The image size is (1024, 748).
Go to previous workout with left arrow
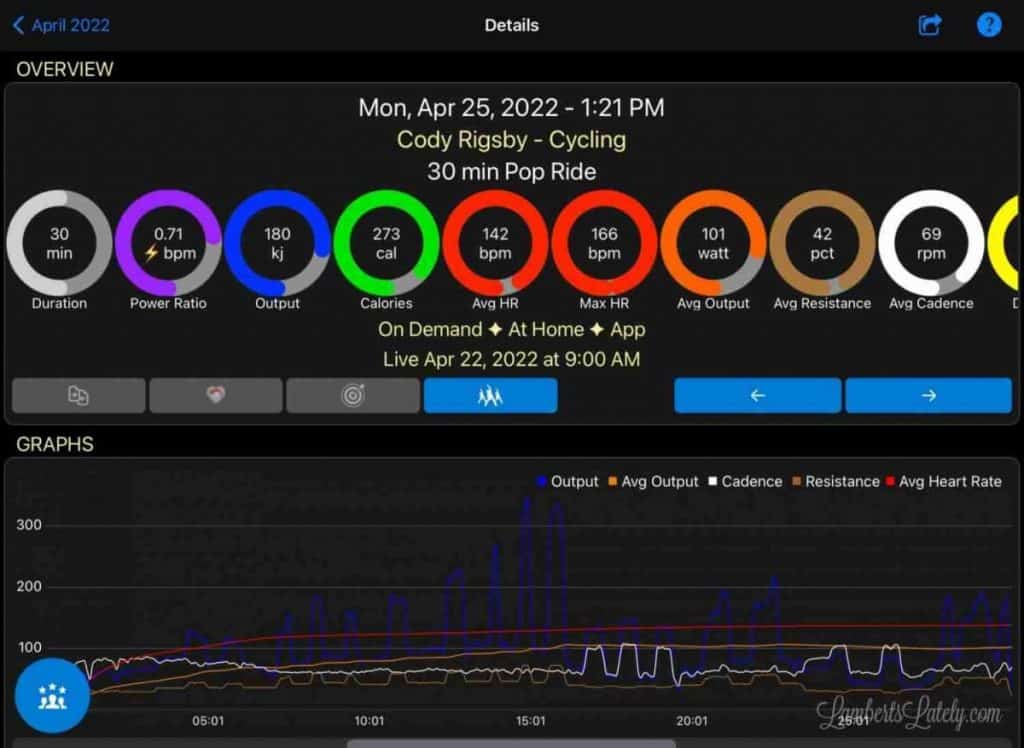(758, 395)
